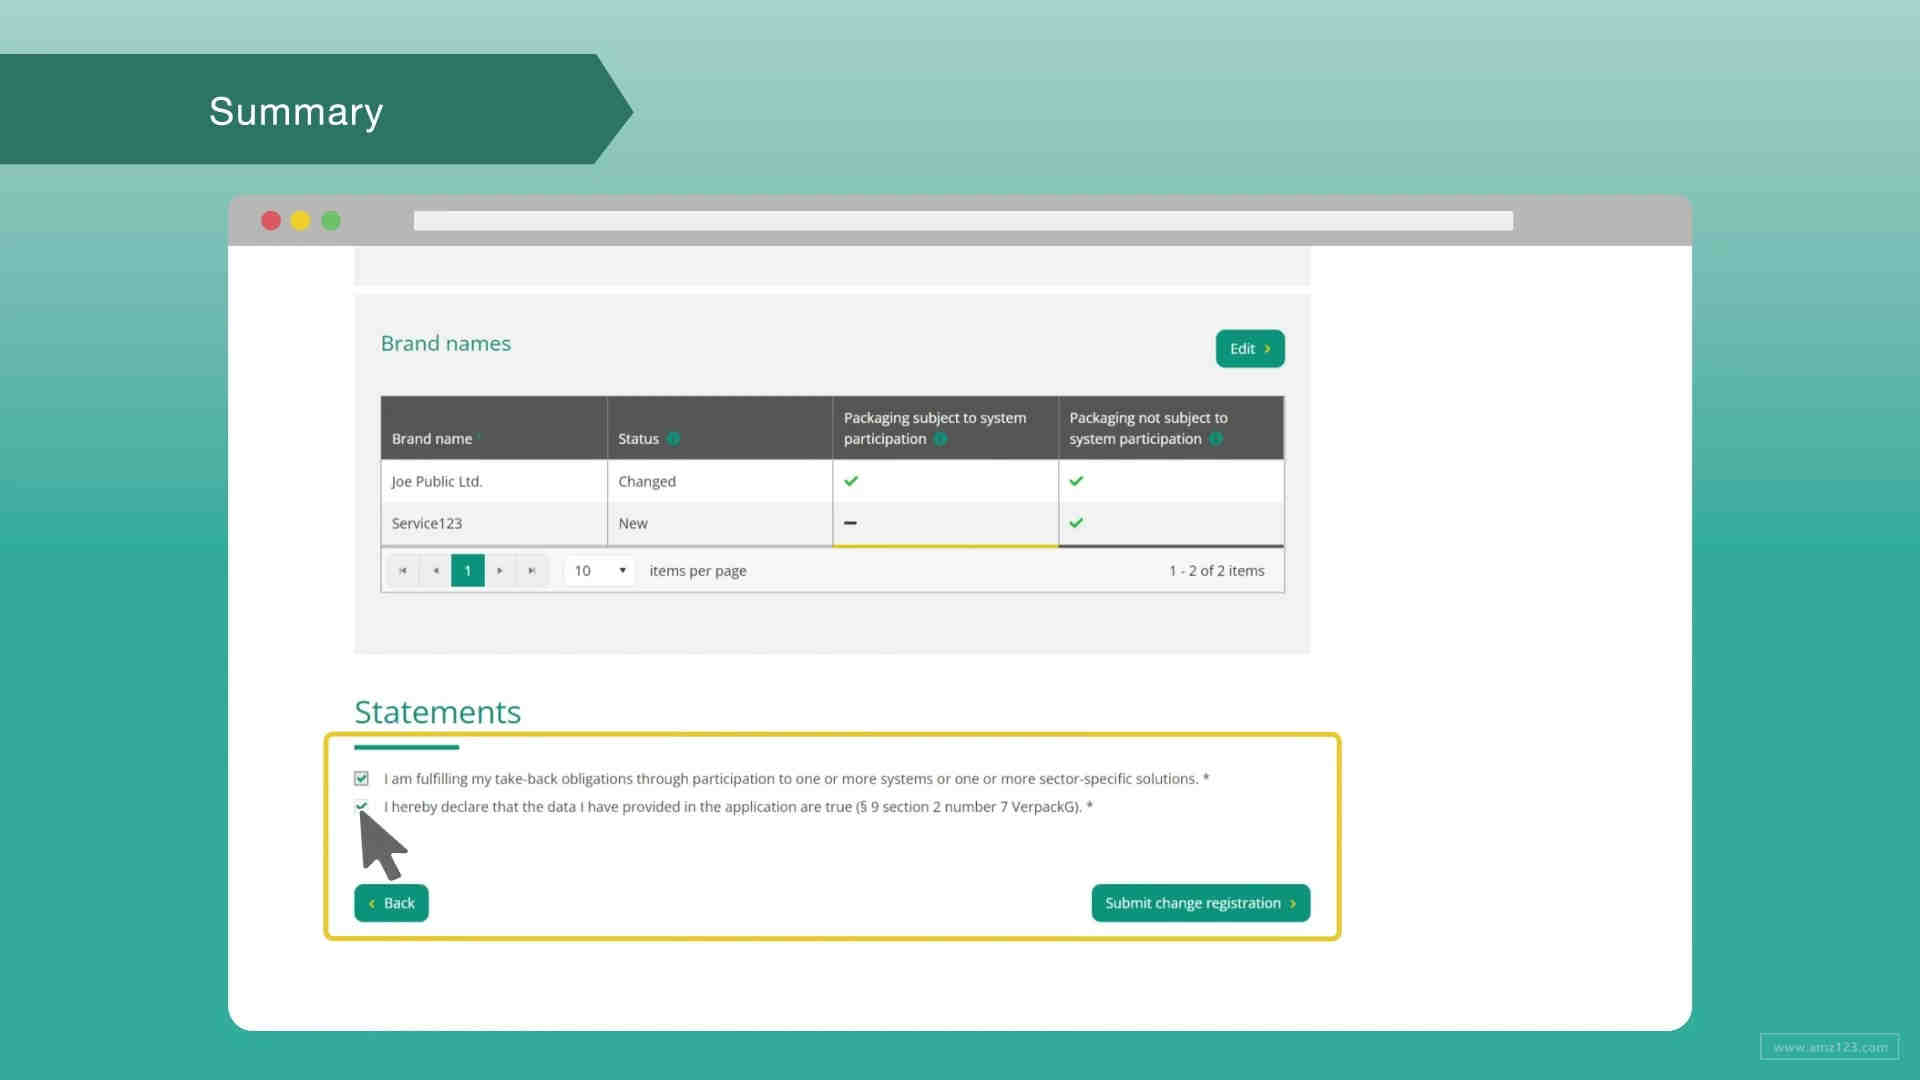1920x1080 pixels.
Task: Click the yellow minimize window dot
Action: pyautogui.click(x=301, y=221)
